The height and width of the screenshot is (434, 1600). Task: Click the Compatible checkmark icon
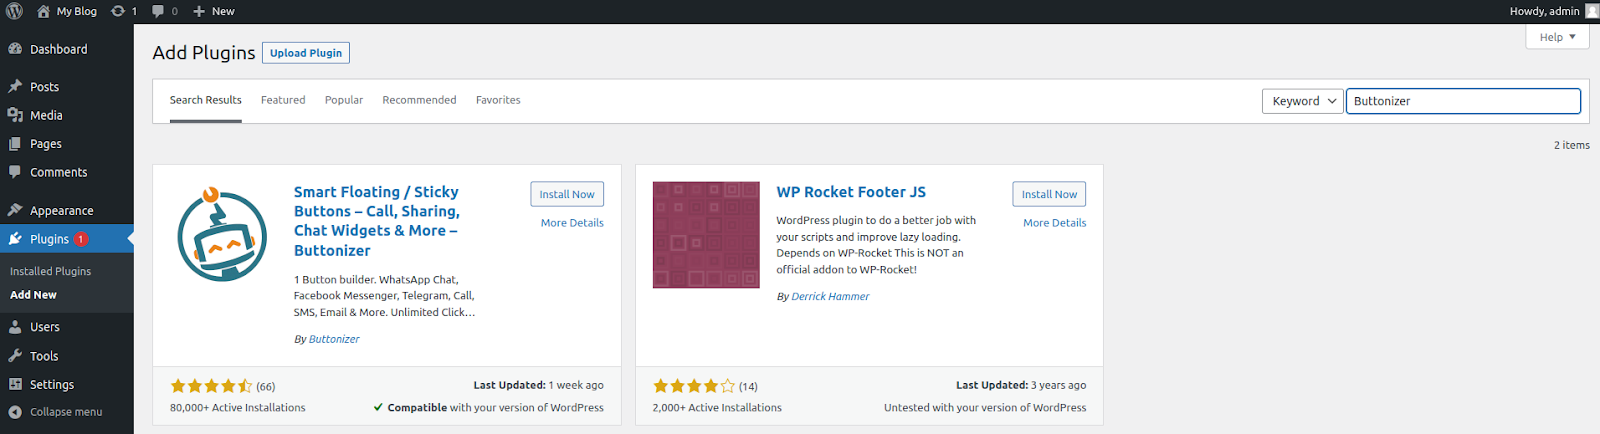[x=378, y=407]
